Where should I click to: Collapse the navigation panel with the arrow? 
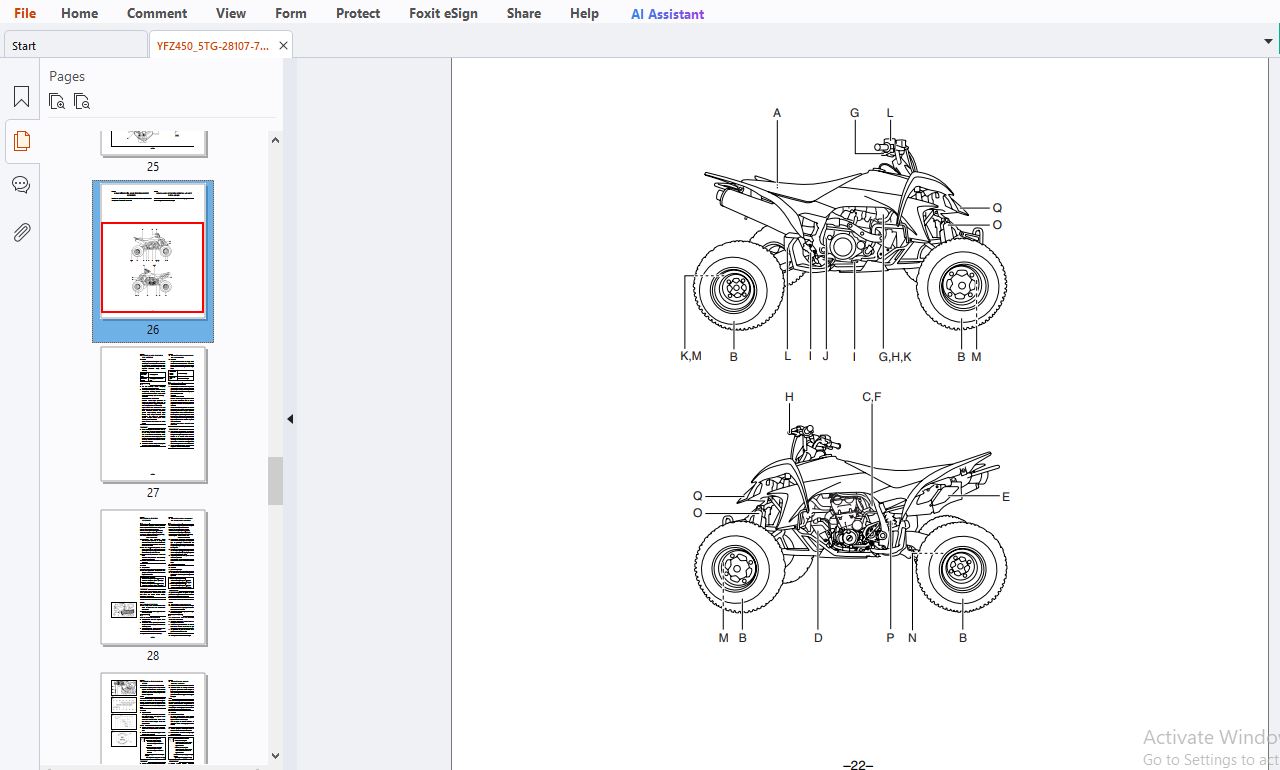tap(290, 419)
